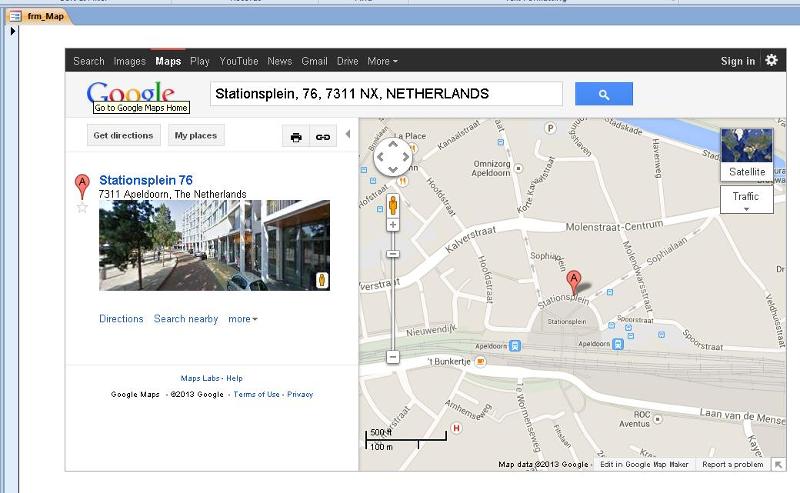Expand the 'more' options under result
The height and width of the screenshot is (493, 800).
(243, 319)
